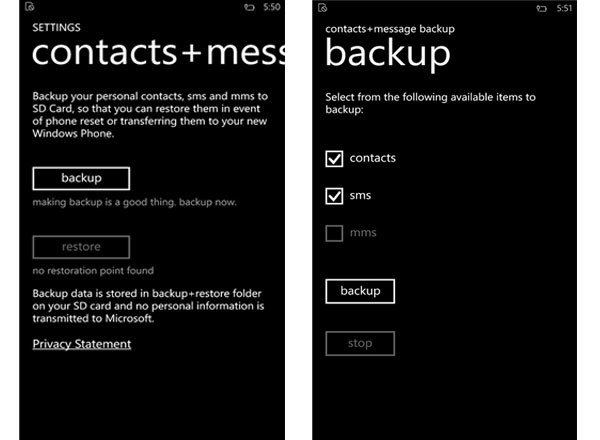Uncheck the sms checkbox
The height and width of the screenshot is (440, 600).
coord(334,196)
